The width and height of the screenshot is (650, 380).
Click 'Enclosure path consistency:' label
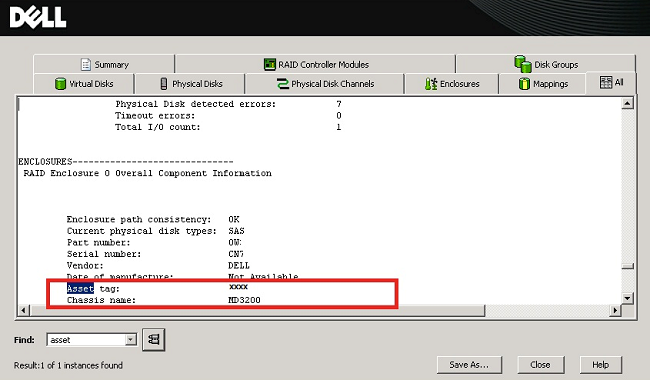[x=139, y=219]
